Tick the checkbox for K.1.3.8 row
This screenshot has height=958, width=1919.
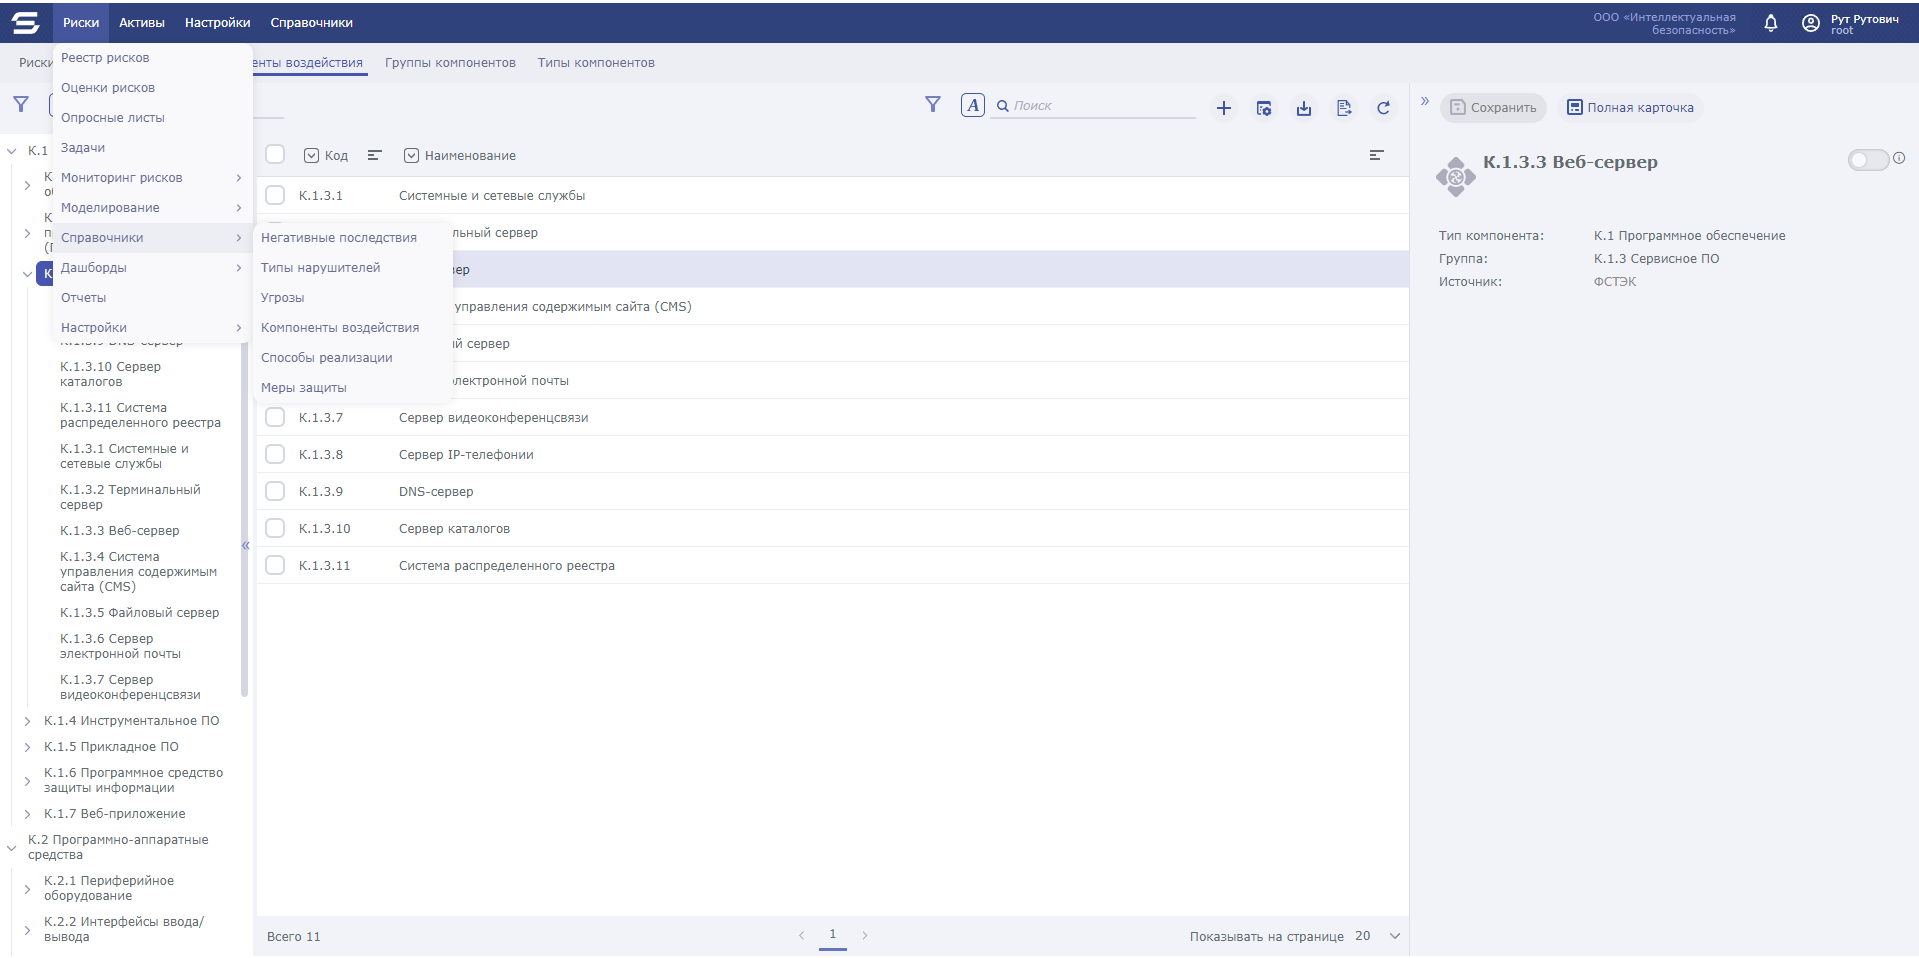tap(275, 454)
